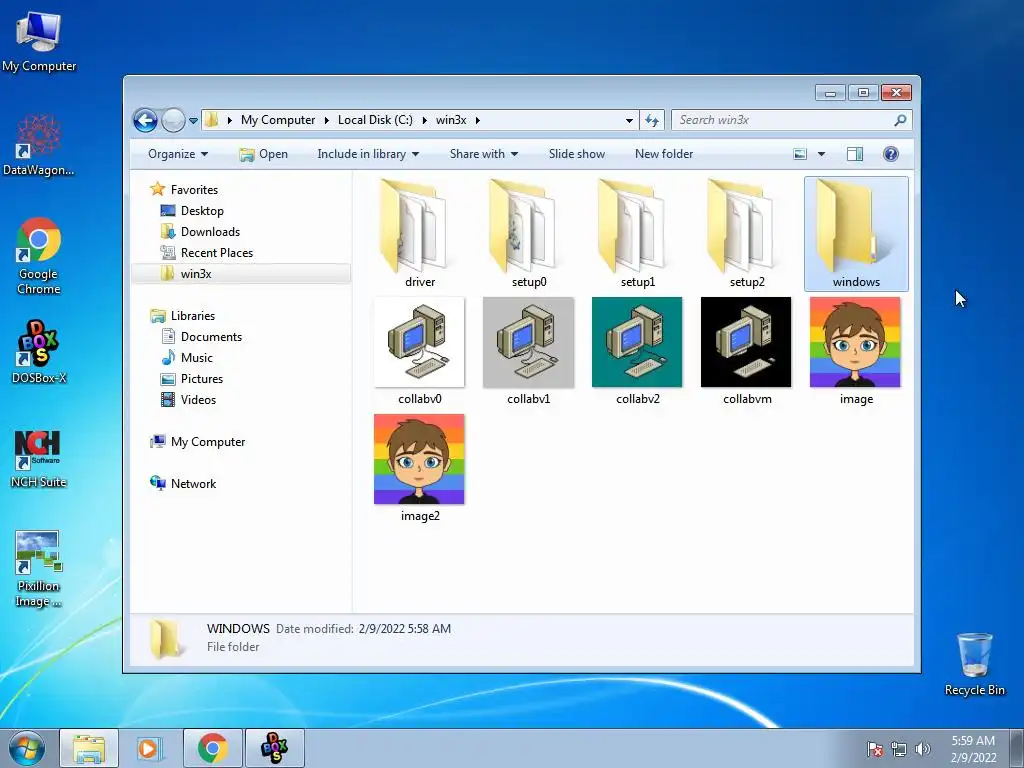Viewport: 1024px width, 768px height.
Task: Refresh the win3x folder view
Action: (652, 120)
